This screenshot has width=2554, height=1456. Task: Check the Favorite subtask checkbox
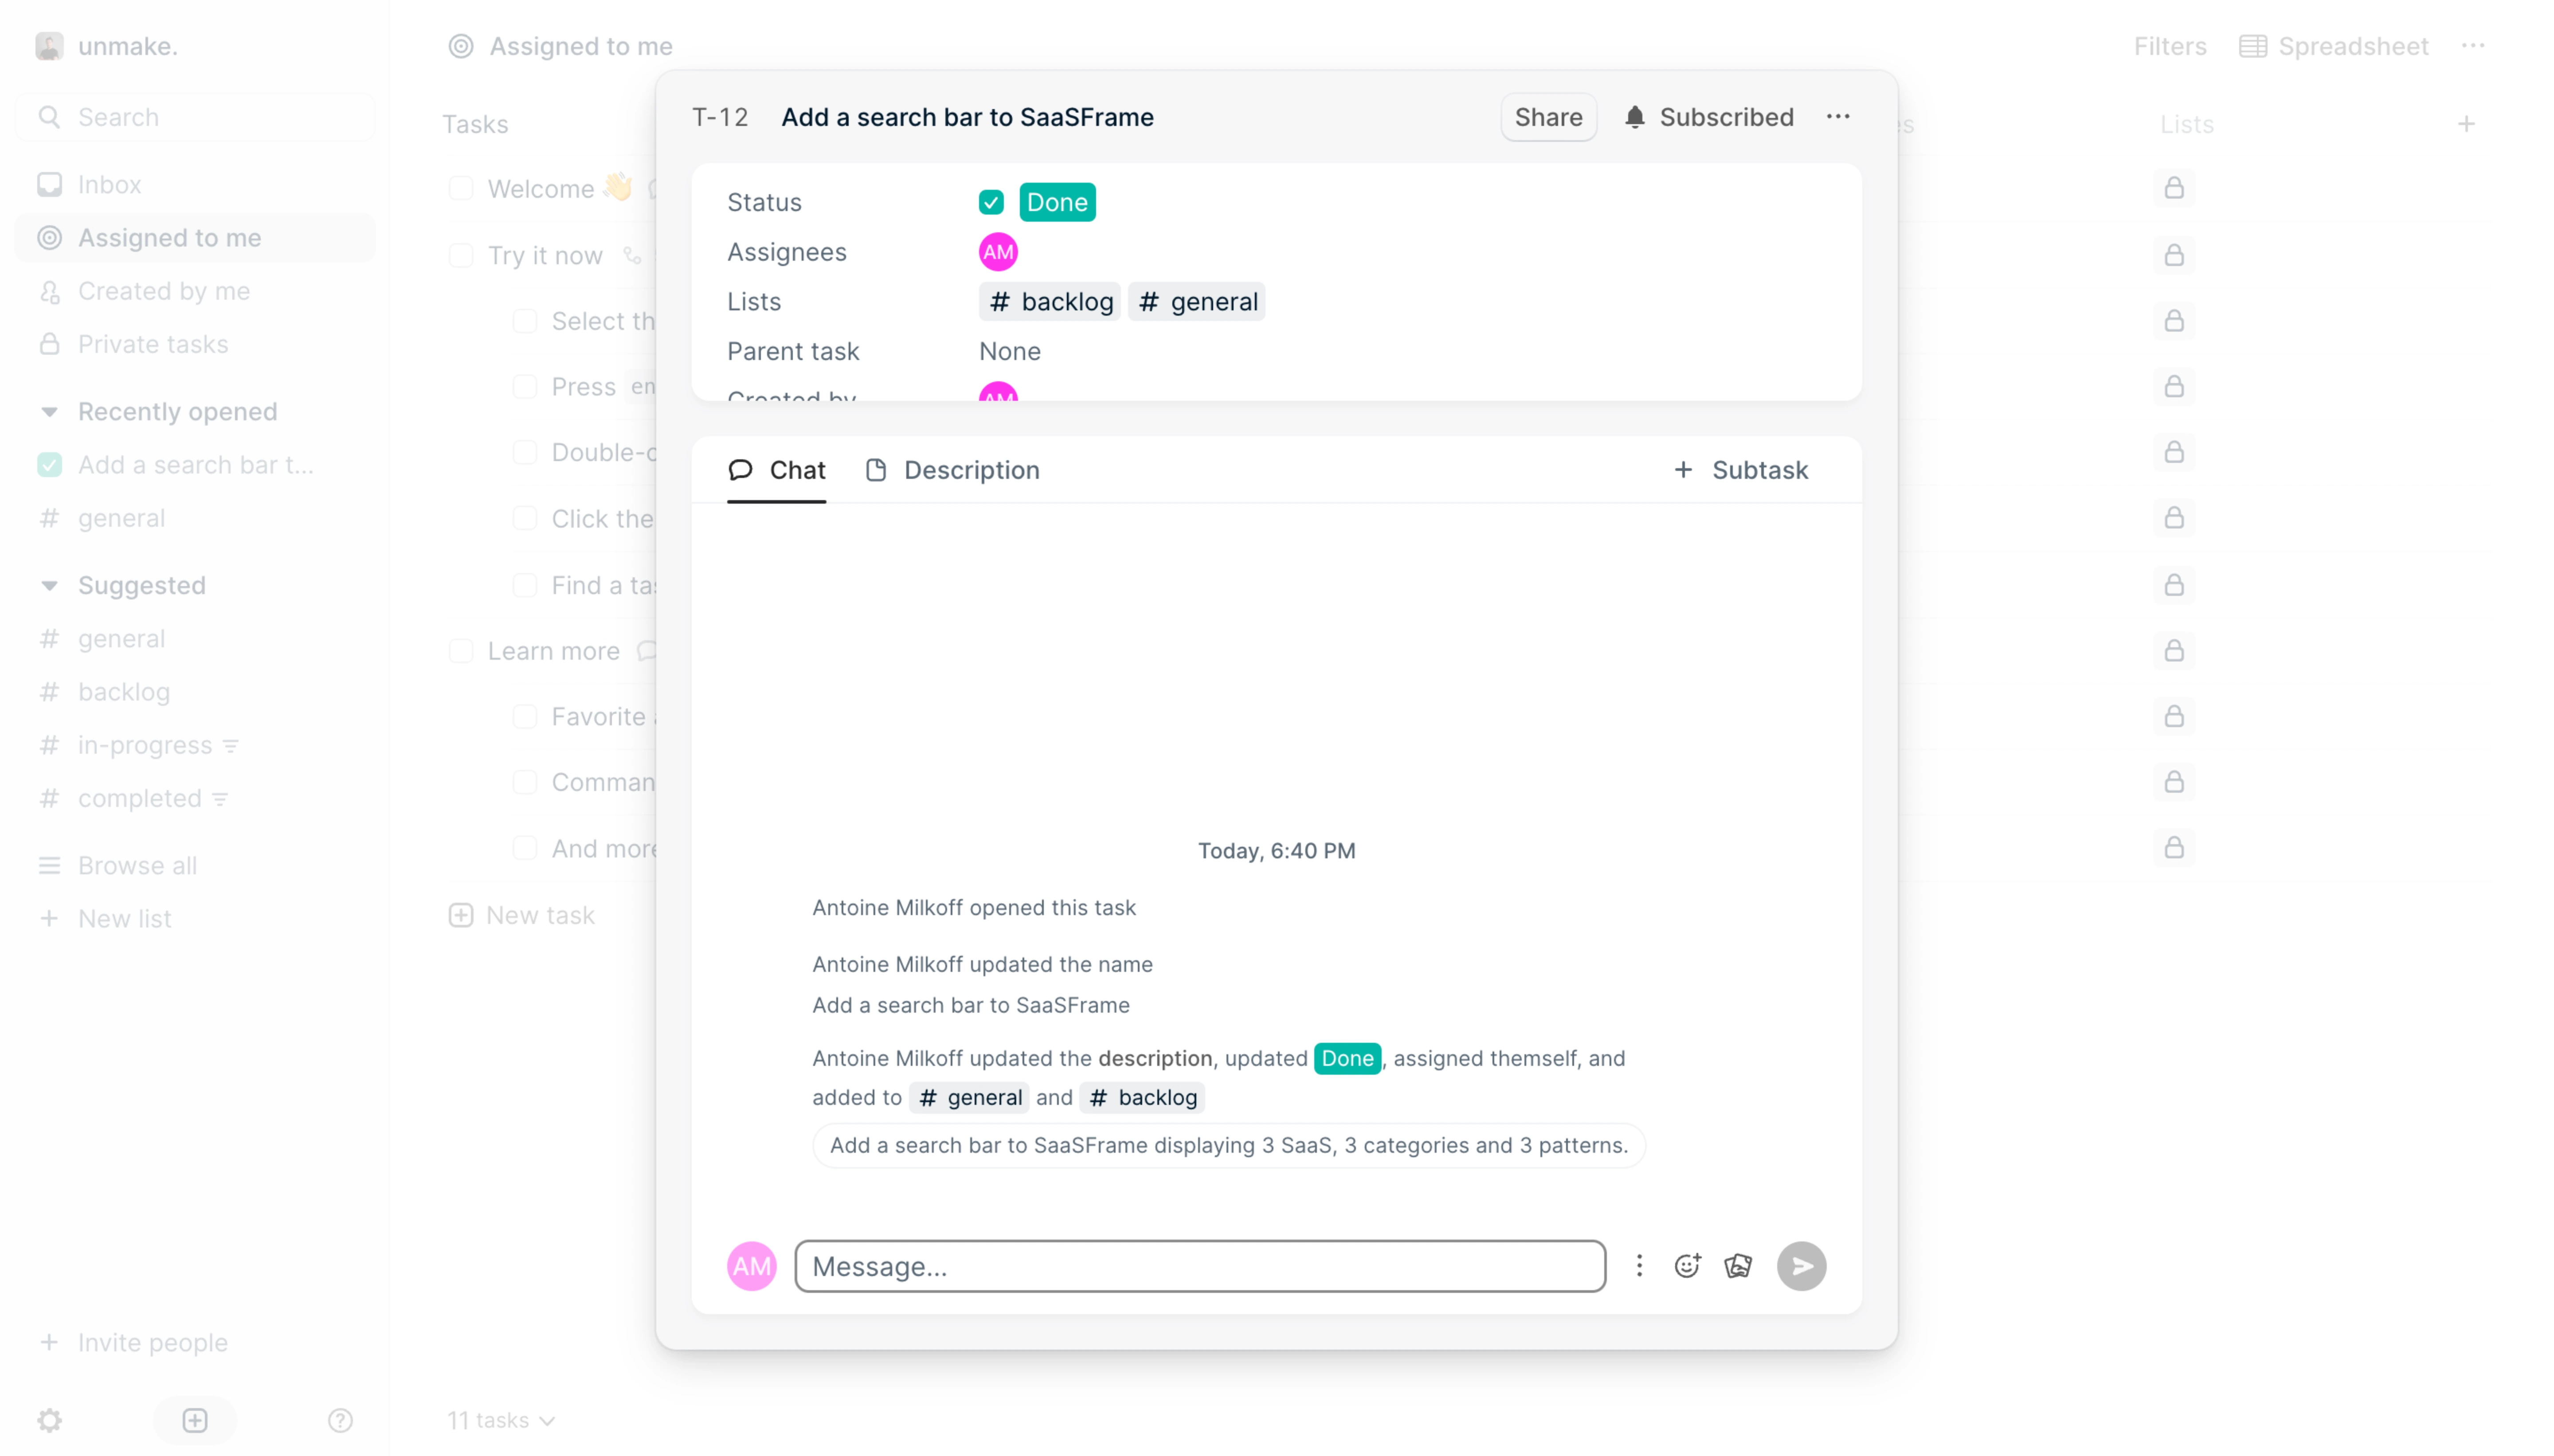pos(525,717)
